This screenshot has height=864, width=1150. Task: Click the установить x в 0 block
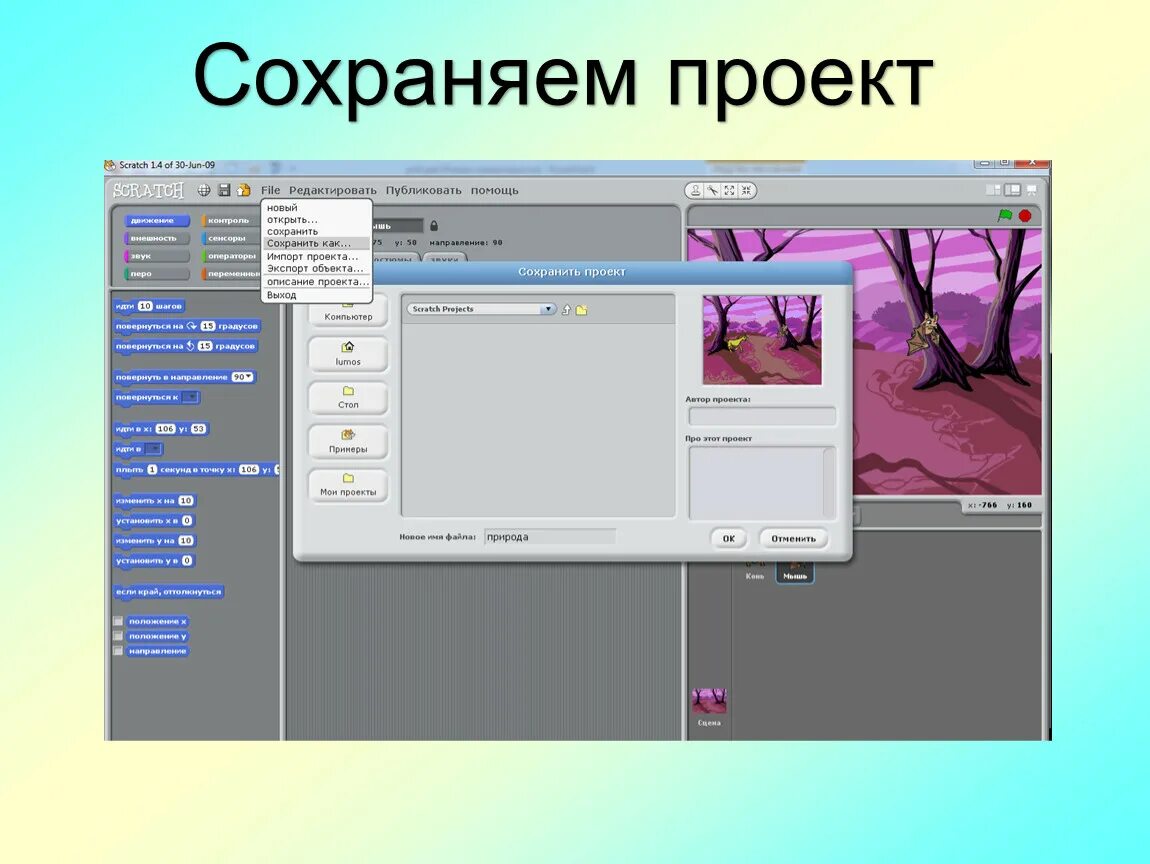point(154,520)
